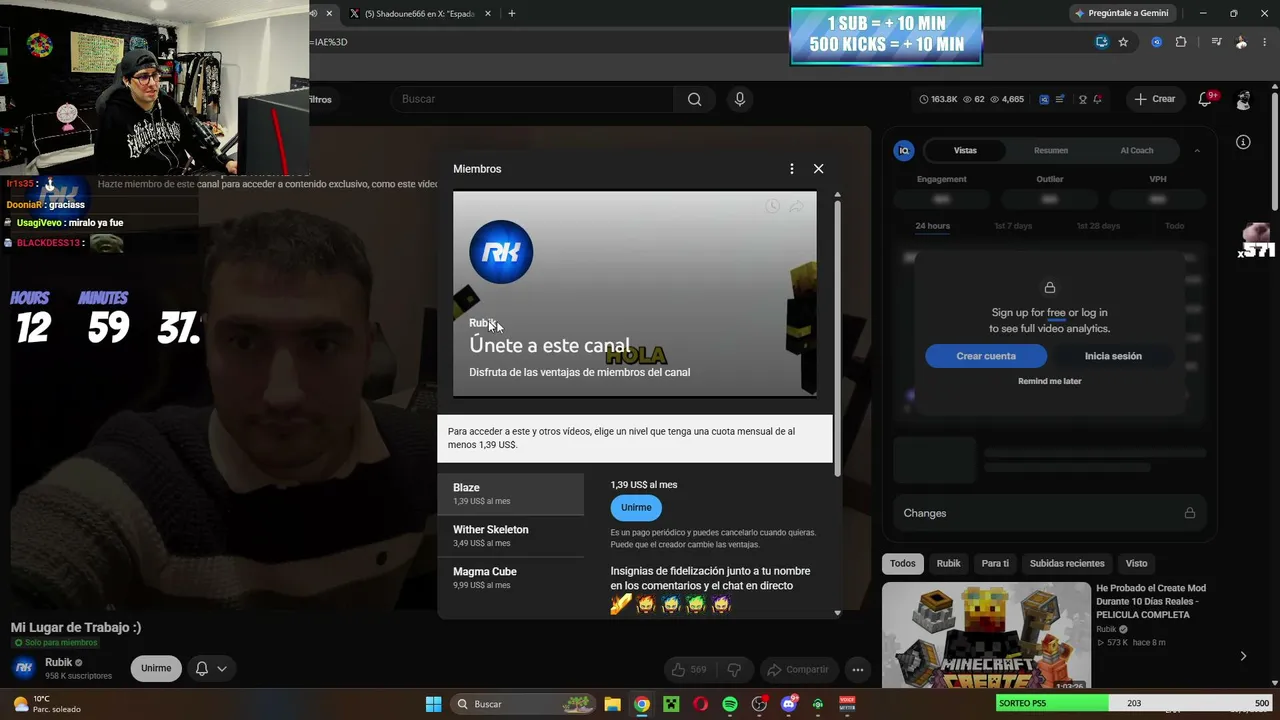1280x720 pixels.
Task: Open the Minecraft Create Mod video thumbnail
Action: click(986, 635)
